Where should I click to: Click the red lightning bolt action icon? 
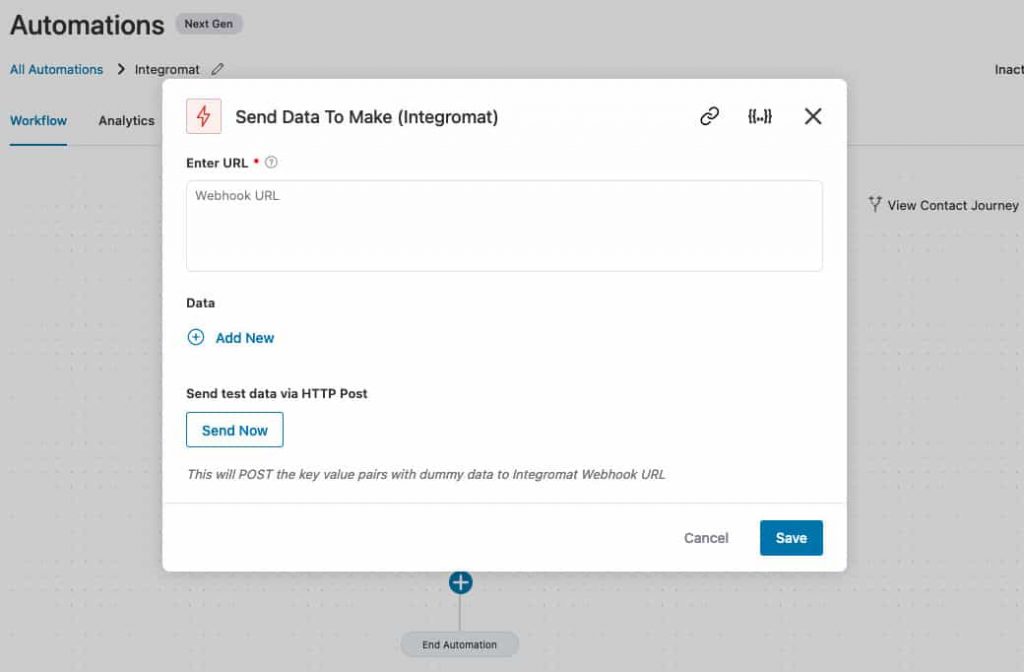pyautogui.click(x=204, y=116)
